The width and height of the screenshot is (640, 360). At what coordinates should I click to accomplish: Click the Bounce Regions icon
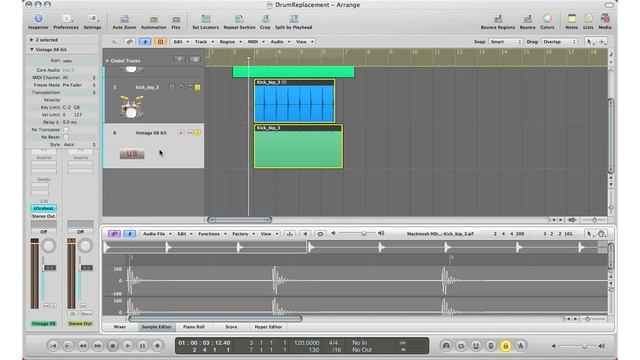tap(498, 19)
